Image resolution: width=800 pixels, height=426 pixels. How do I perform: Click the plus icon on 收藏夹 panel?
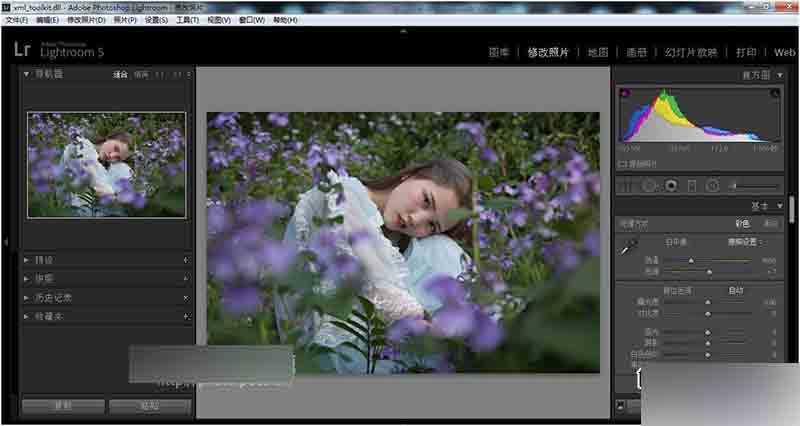click(186, 316)
